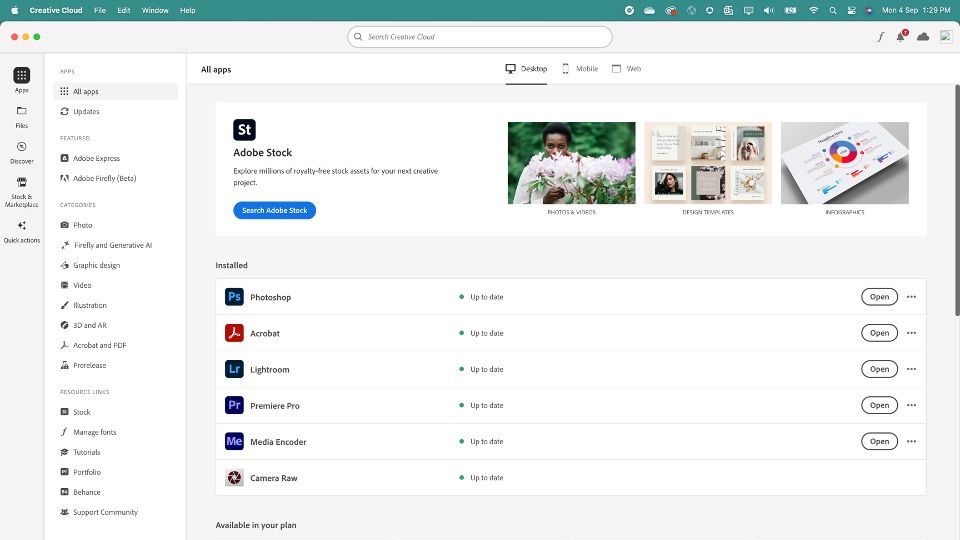The width and height of the screenshot is (960, 540).
Task: Click the Premiere Pro app icon
Action: coord(234,405)
